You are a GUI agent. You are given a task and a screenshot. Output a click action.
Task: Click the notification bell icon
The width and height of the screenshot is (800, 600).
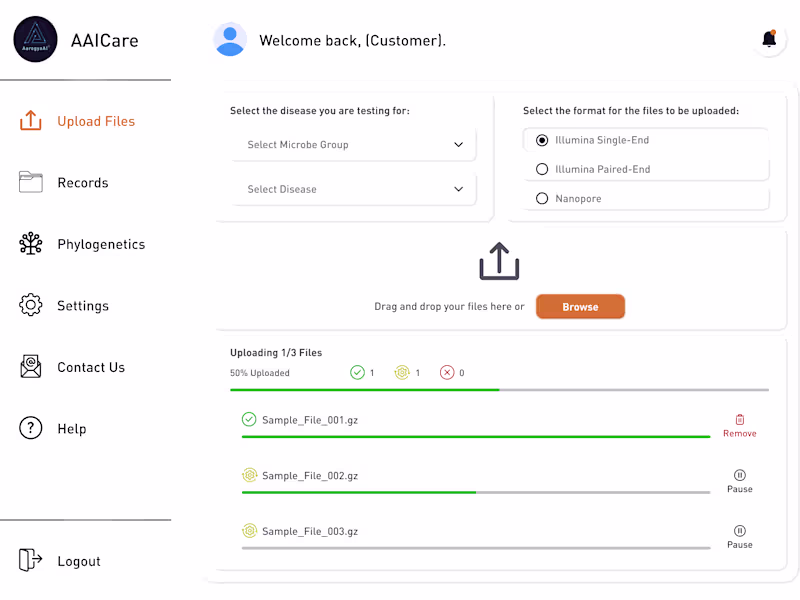pos(769,39)
